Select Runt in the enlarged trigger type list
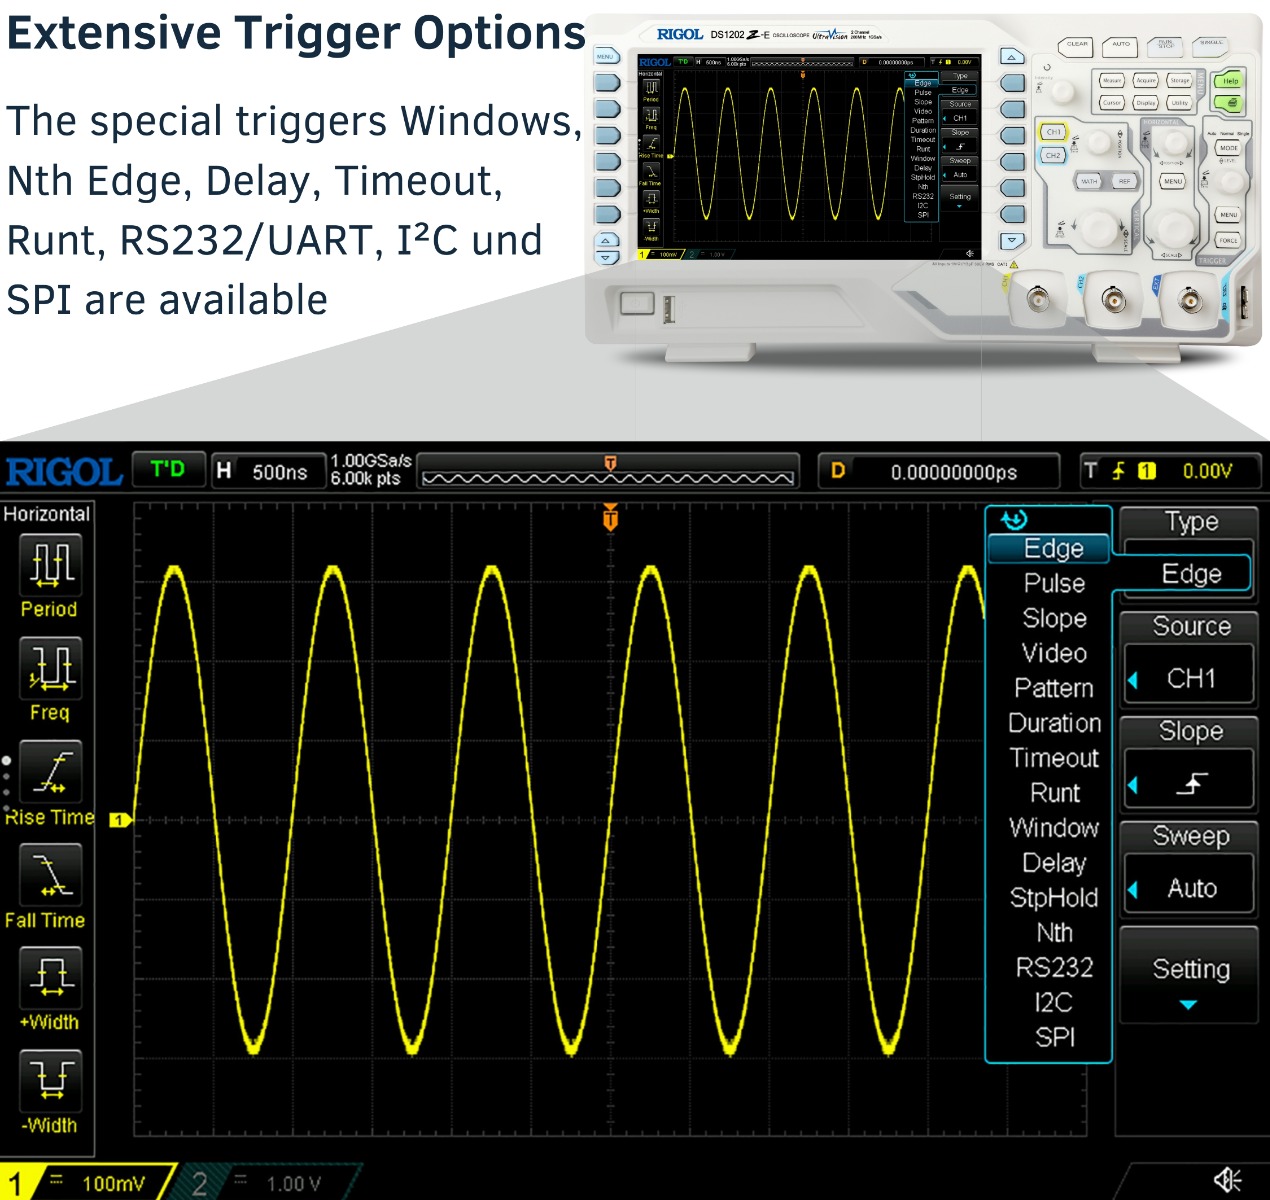The width and height of the screenshot is (1270, 1200). click(x=1054, y=793)
